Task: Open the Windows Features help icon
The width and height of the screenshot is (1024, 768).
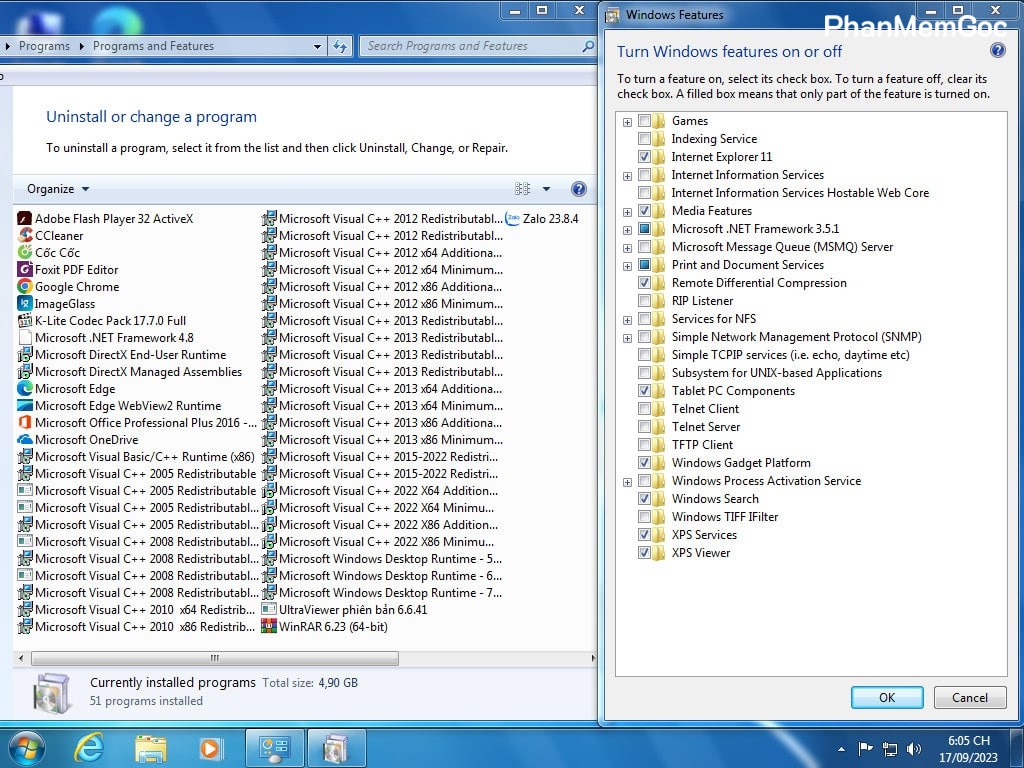Action: (997, 51)
